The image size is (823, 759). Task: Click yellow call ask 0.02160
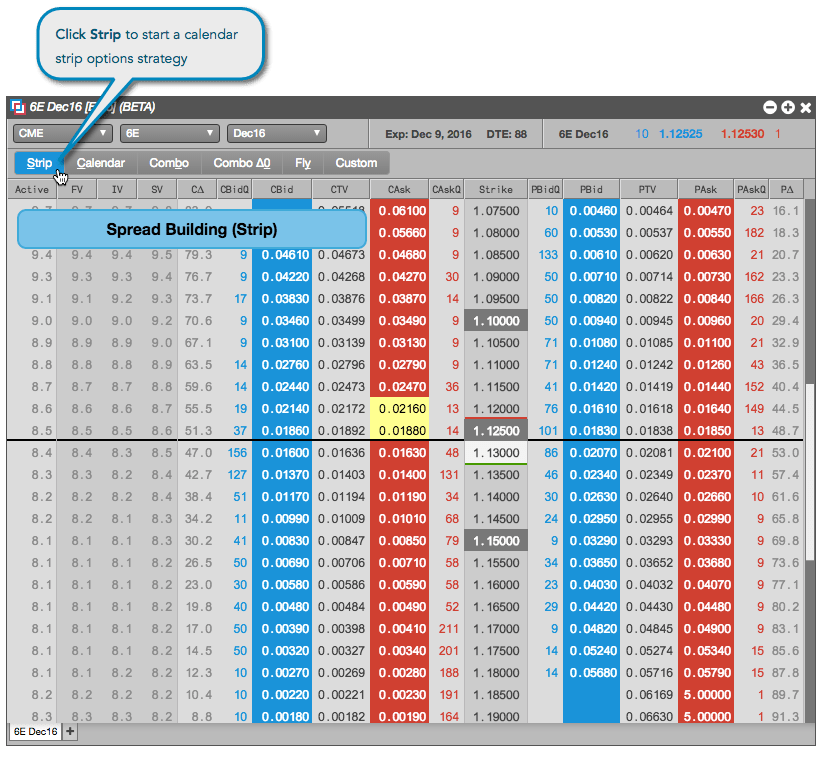[x=400, y=408]
